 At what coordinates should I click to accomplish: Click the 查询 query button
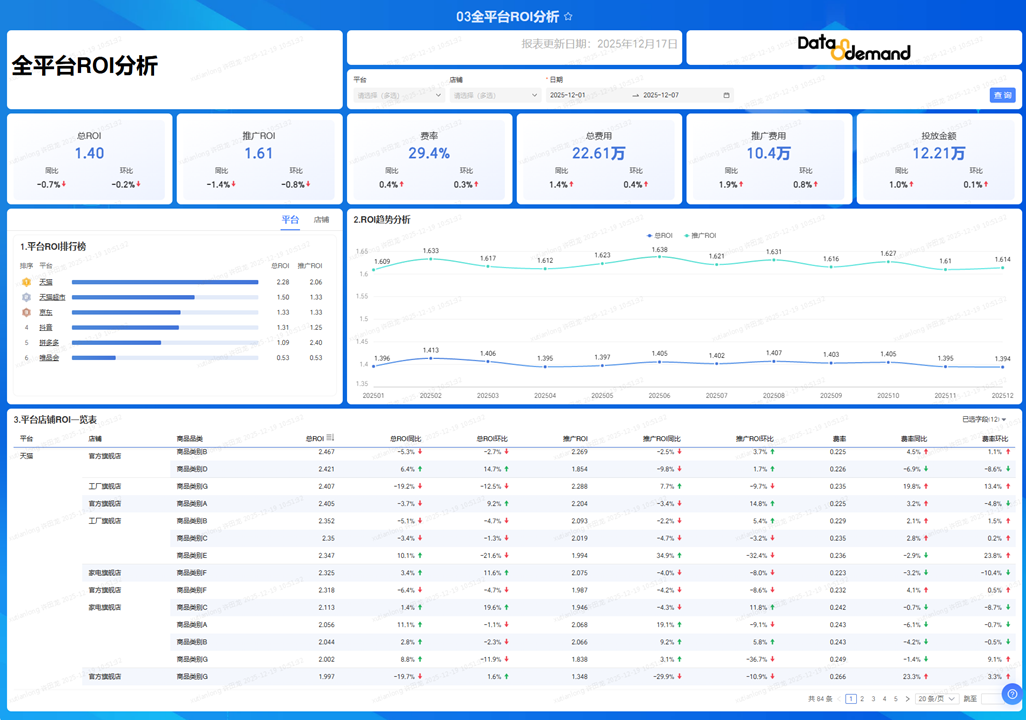(1002, 95)
